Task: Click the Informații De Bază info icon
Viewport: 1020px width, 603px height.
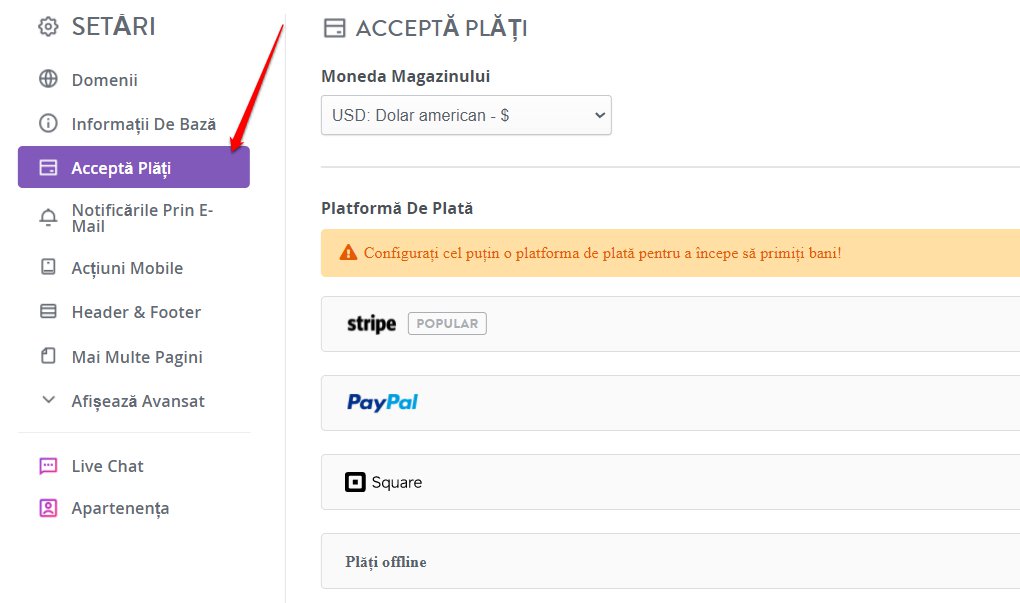Action: point(48,123)
